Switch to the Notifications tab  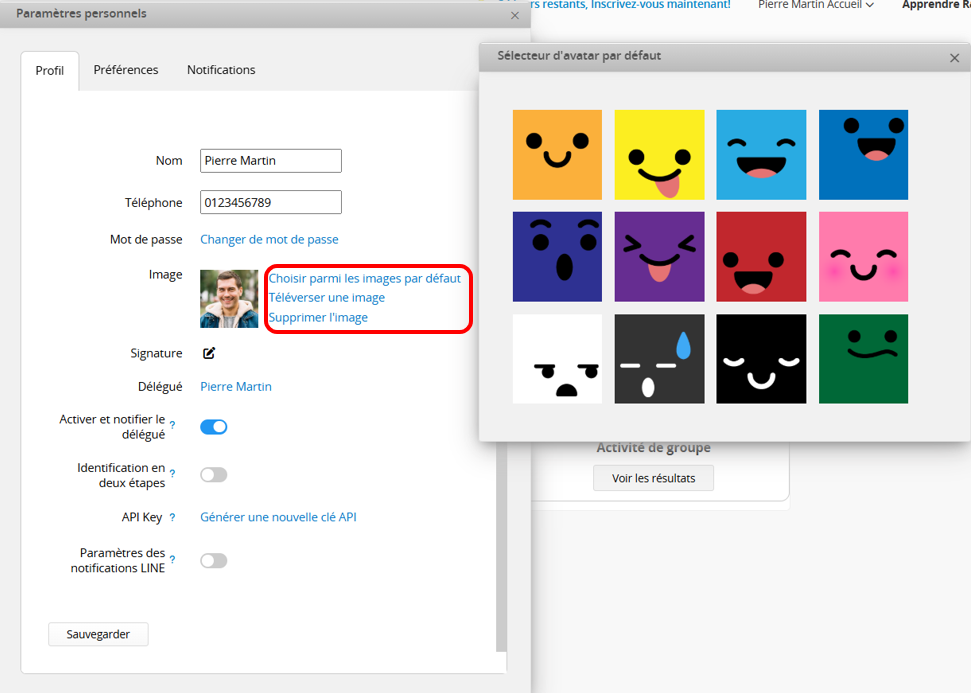221,70
